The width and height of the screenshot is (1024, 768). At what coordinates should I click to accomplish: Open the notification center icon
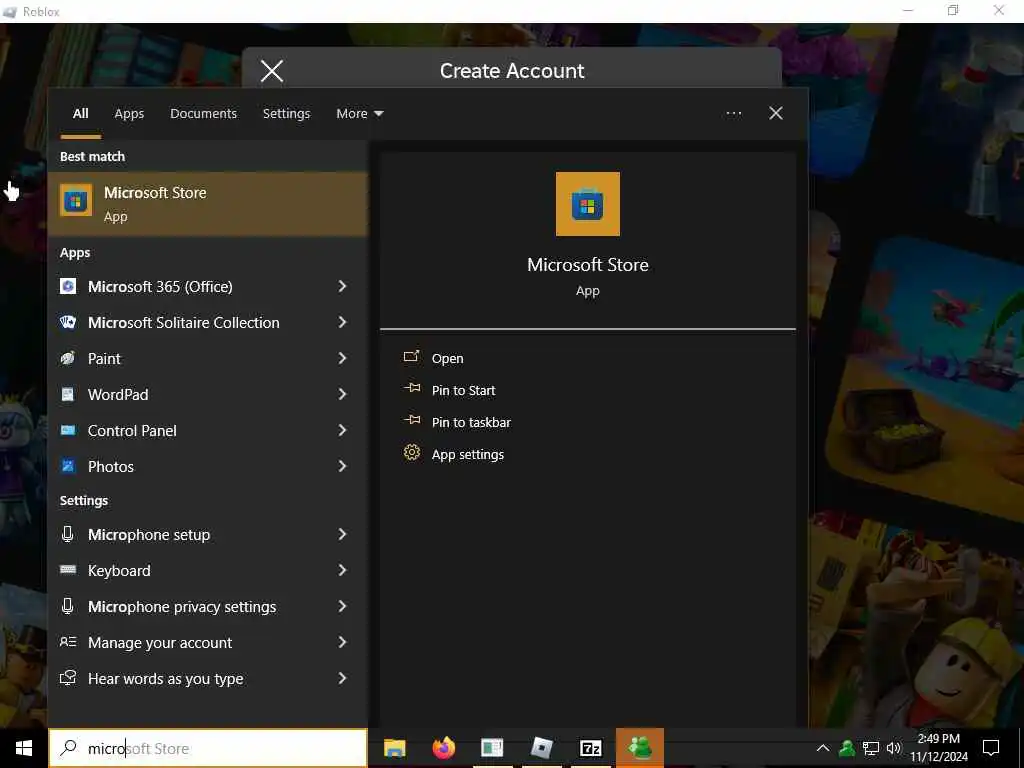pos(991,748)
